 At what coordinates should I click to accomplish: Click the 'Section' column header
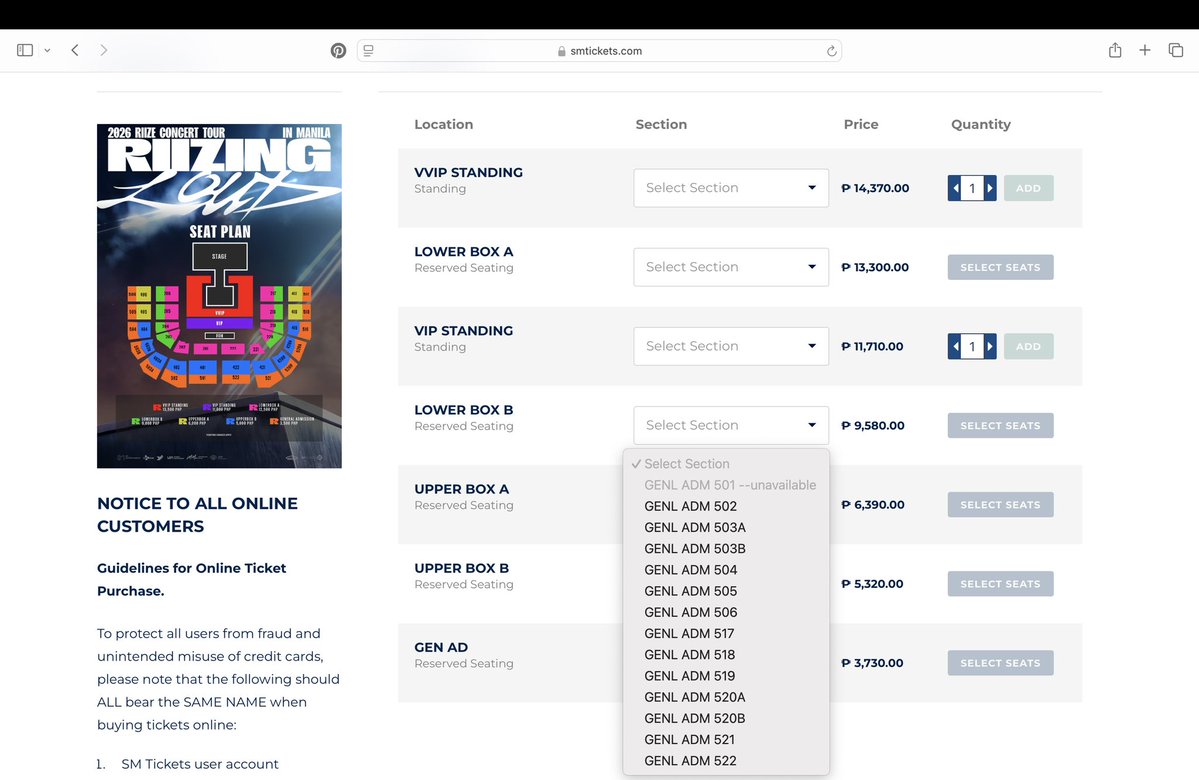(661, 125)
